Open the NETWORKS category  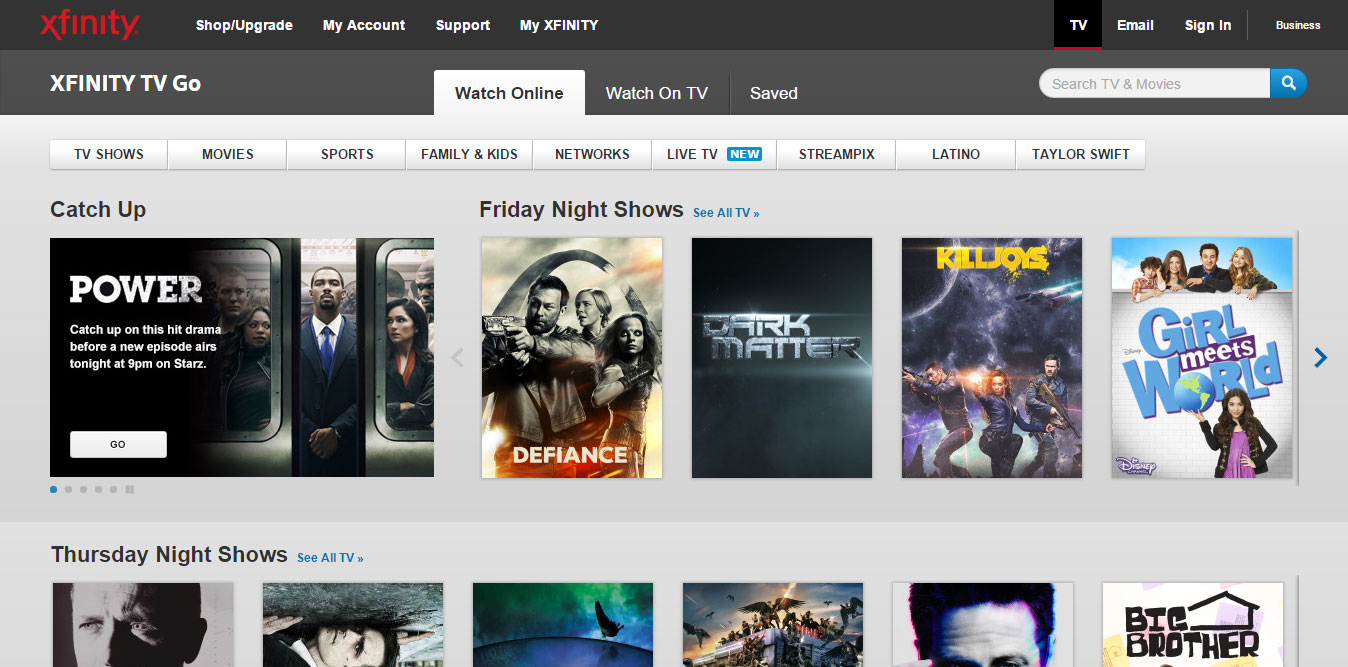click(592, 154)
